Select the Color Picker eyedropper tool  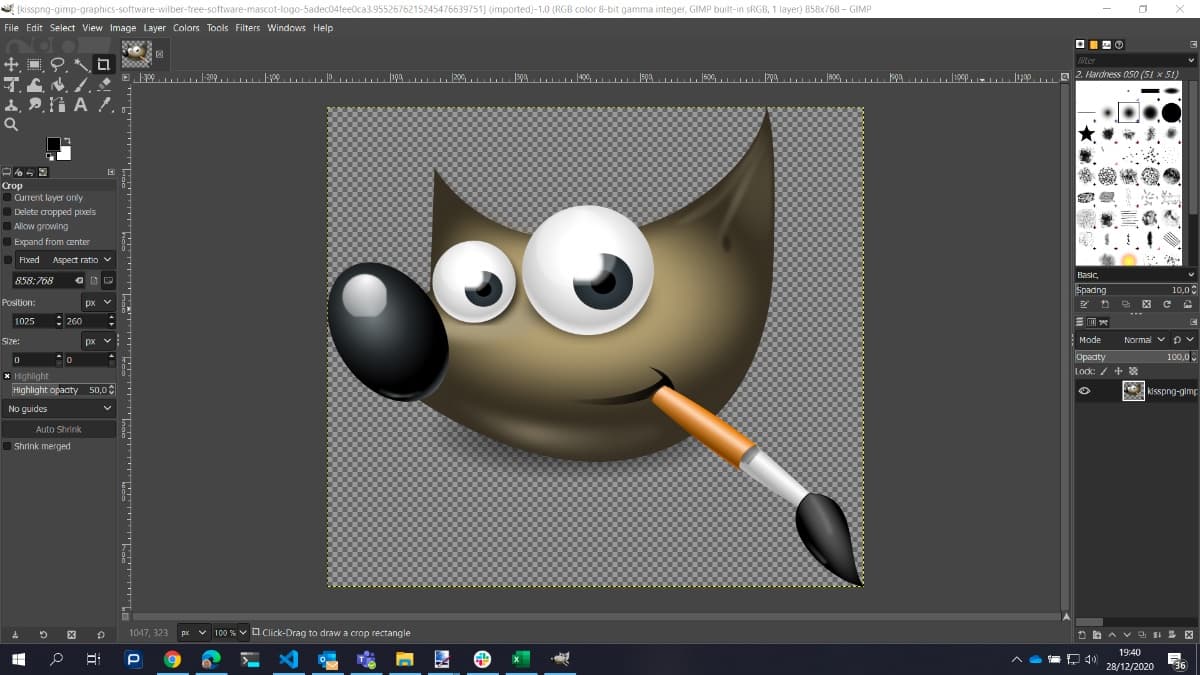(104, 105)
